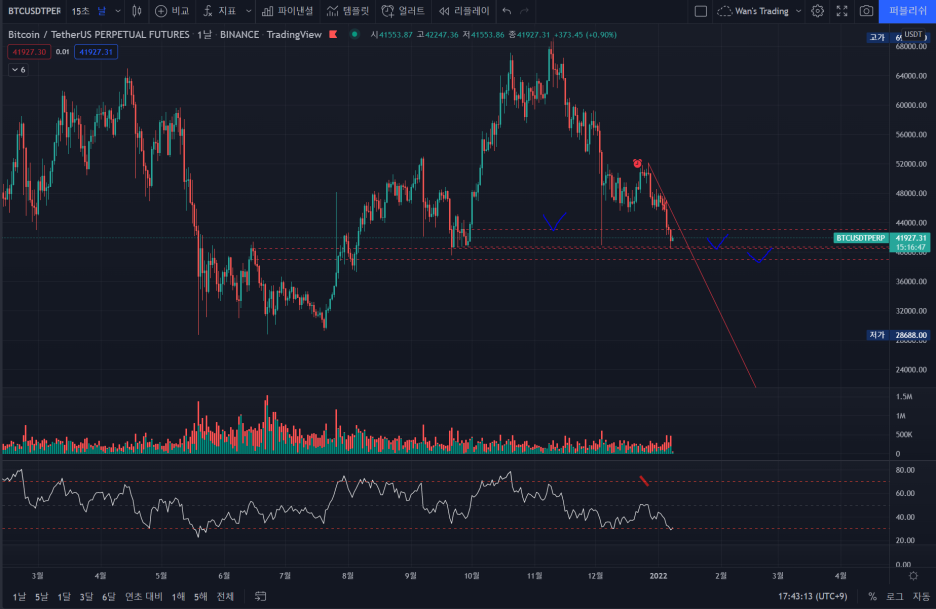Viewport: 936px width, 609px height.
Task: Open chart settings gear in top toolbar
Action: (818, 11)
